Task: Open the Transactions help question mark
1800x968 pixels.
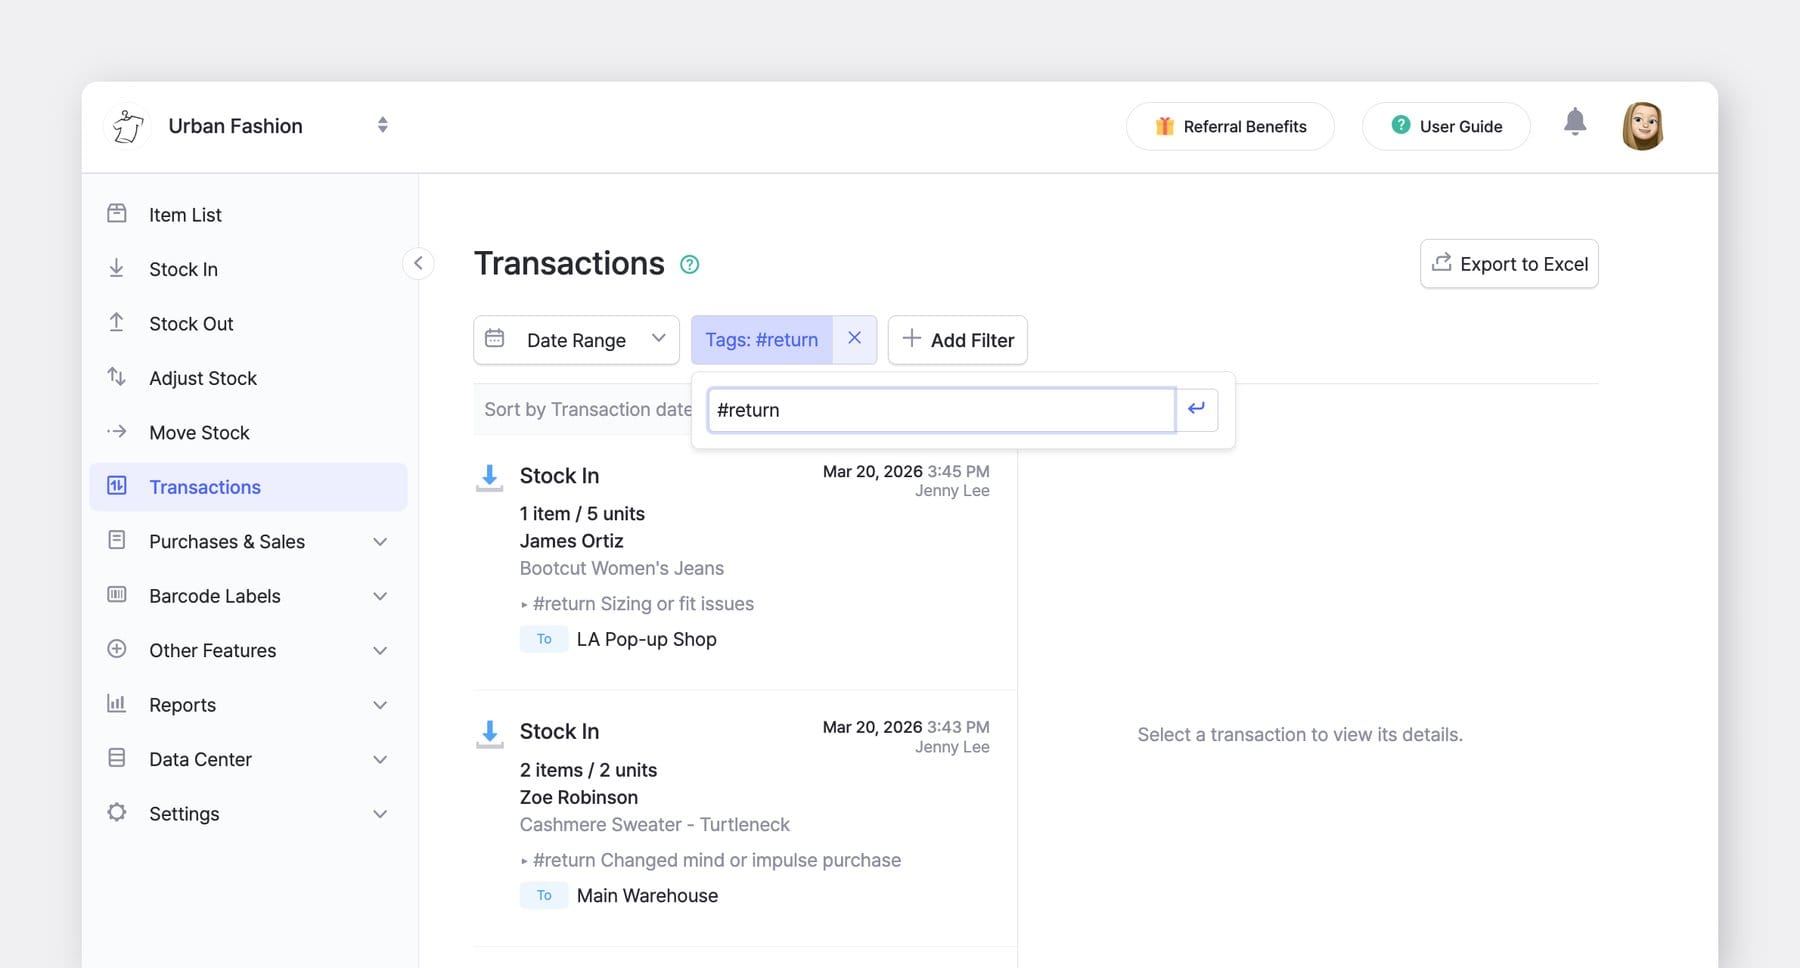Action: [x=689, y=264]
